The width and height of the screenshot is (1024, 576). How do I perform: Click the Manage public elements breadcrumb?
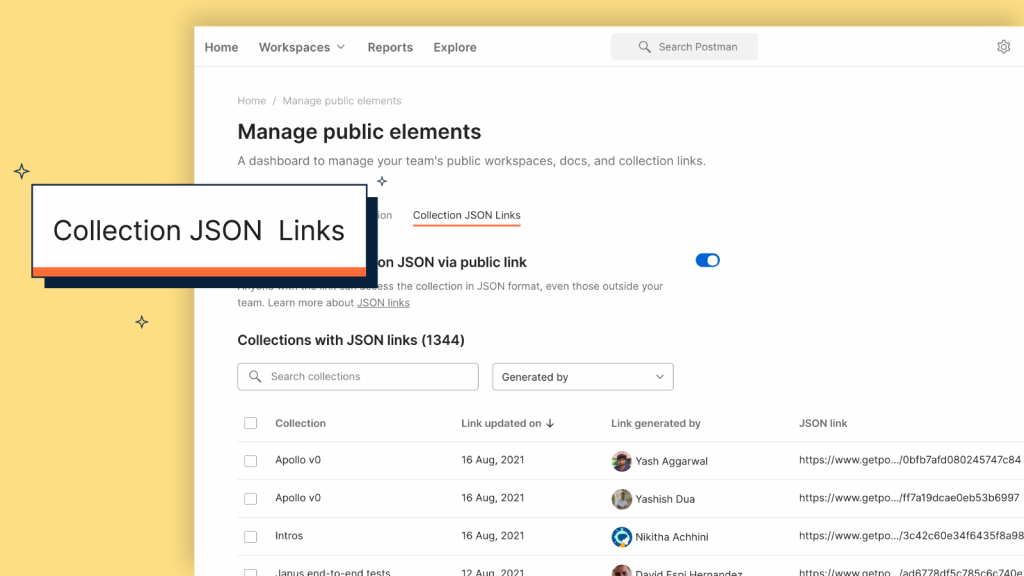(x=342, y=101)
